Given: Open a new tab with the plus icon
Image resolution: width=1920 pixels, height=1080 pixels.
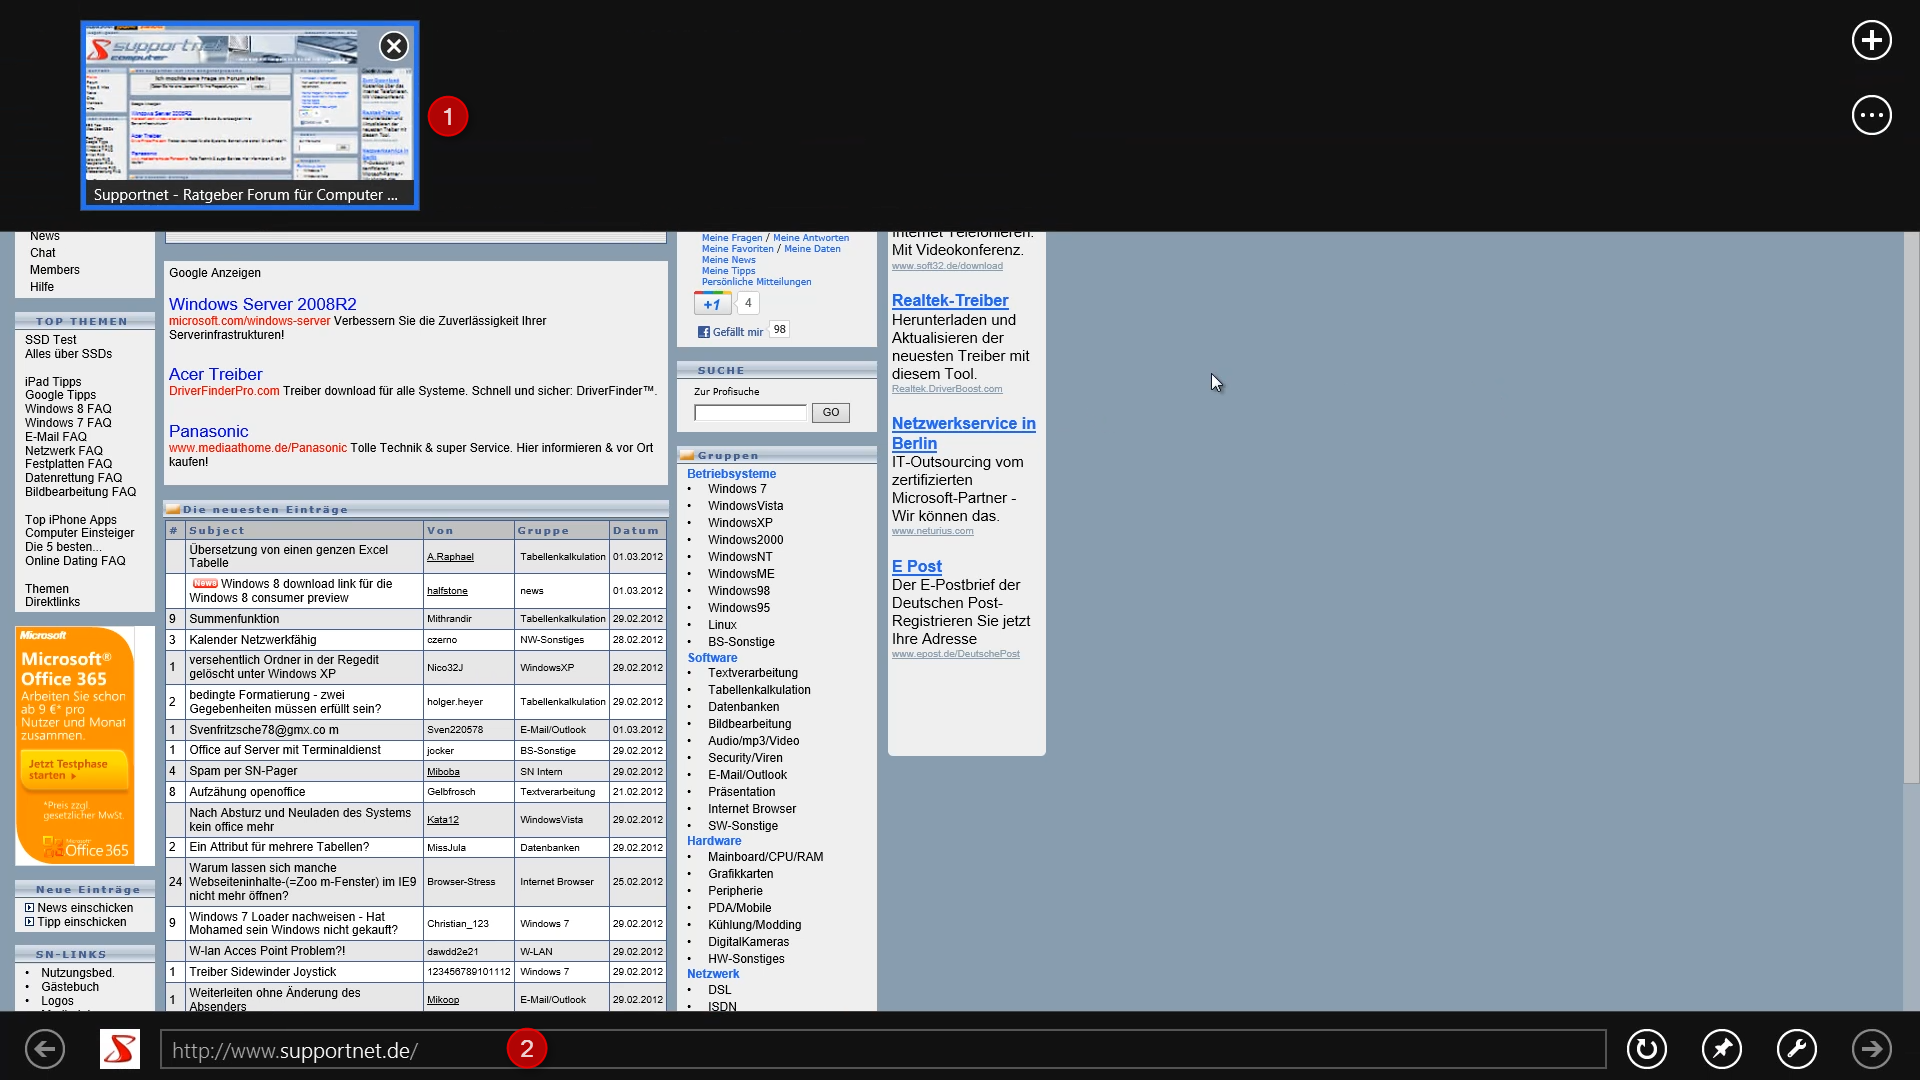Looking at the screenshot, I should point(1871,40).
